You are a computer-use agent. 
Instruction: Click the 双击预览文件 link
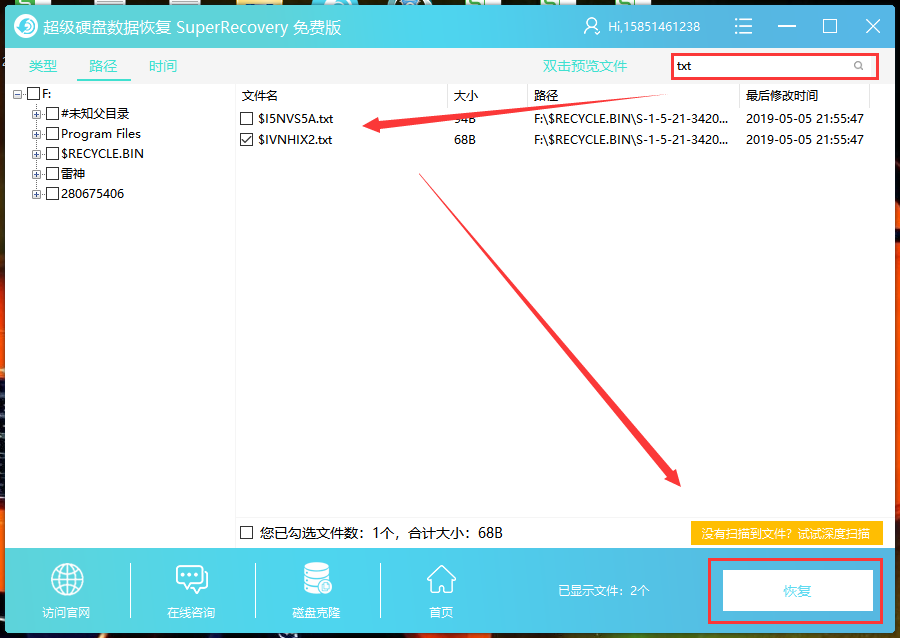click(x=585, y=66)
